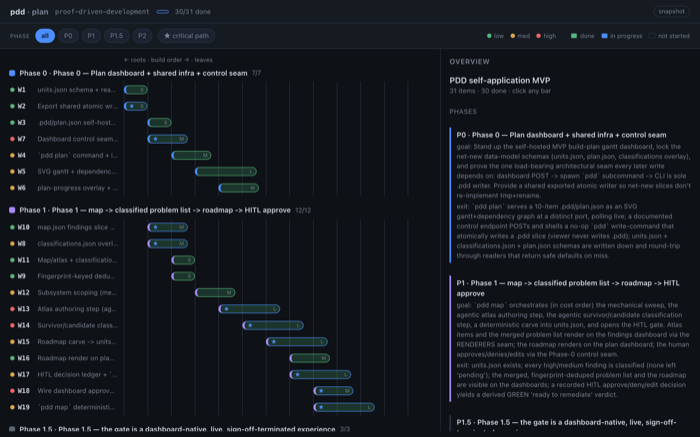
Task: Click the Phase 1.5 group header
Action: pos(179,429)
